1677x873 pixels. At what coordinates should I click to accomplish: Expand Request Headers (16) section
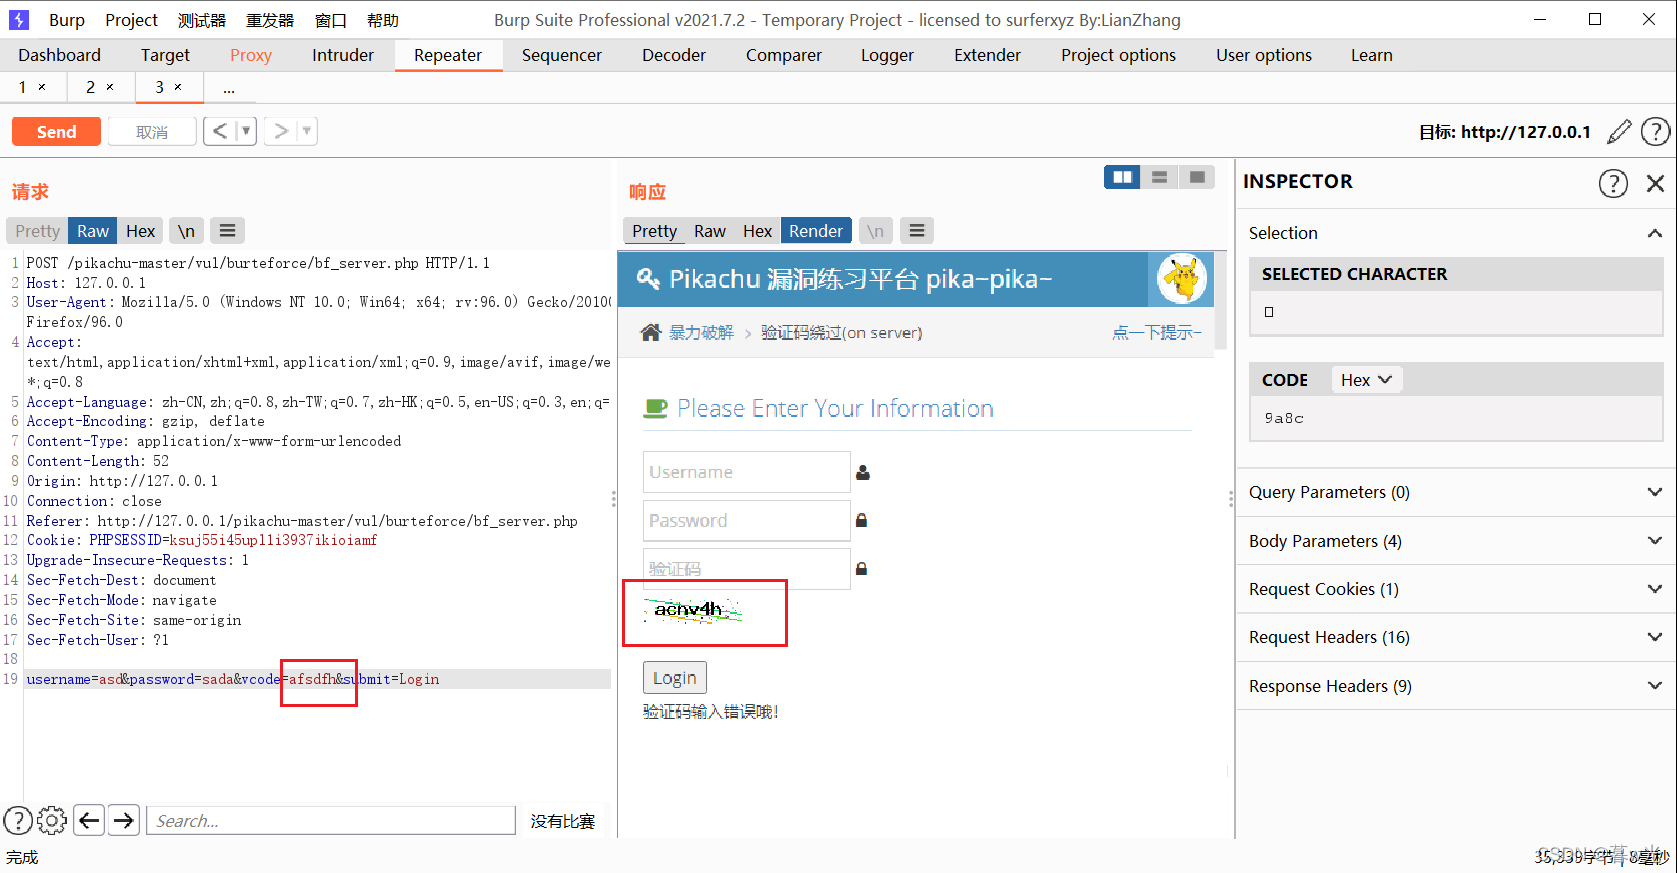pos(1455,637)
